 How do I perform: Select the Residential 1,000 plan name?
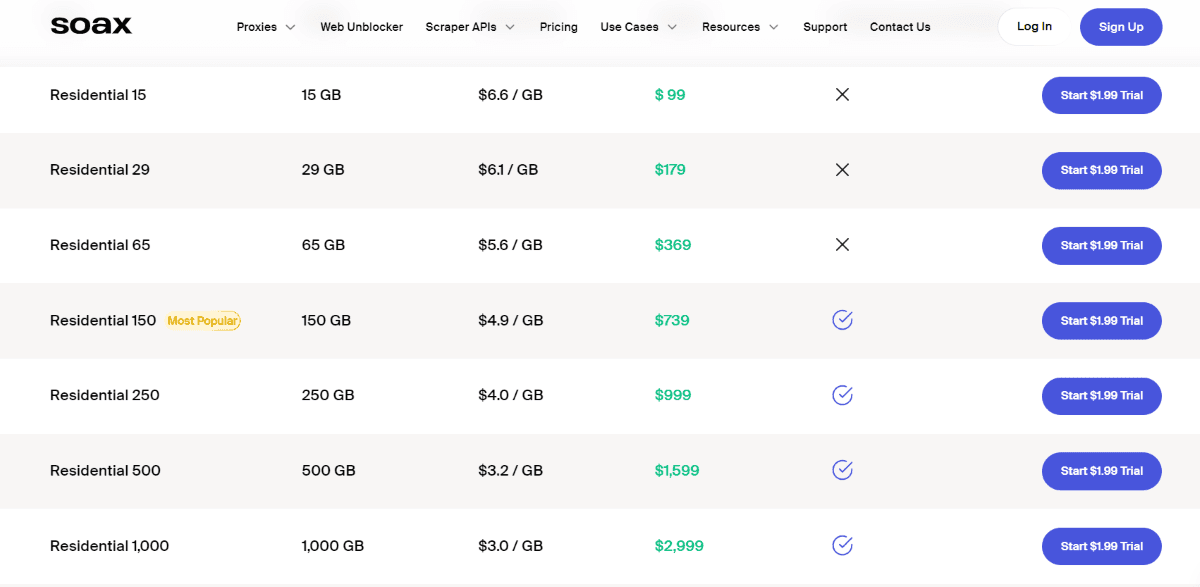(x=110, y=546)
